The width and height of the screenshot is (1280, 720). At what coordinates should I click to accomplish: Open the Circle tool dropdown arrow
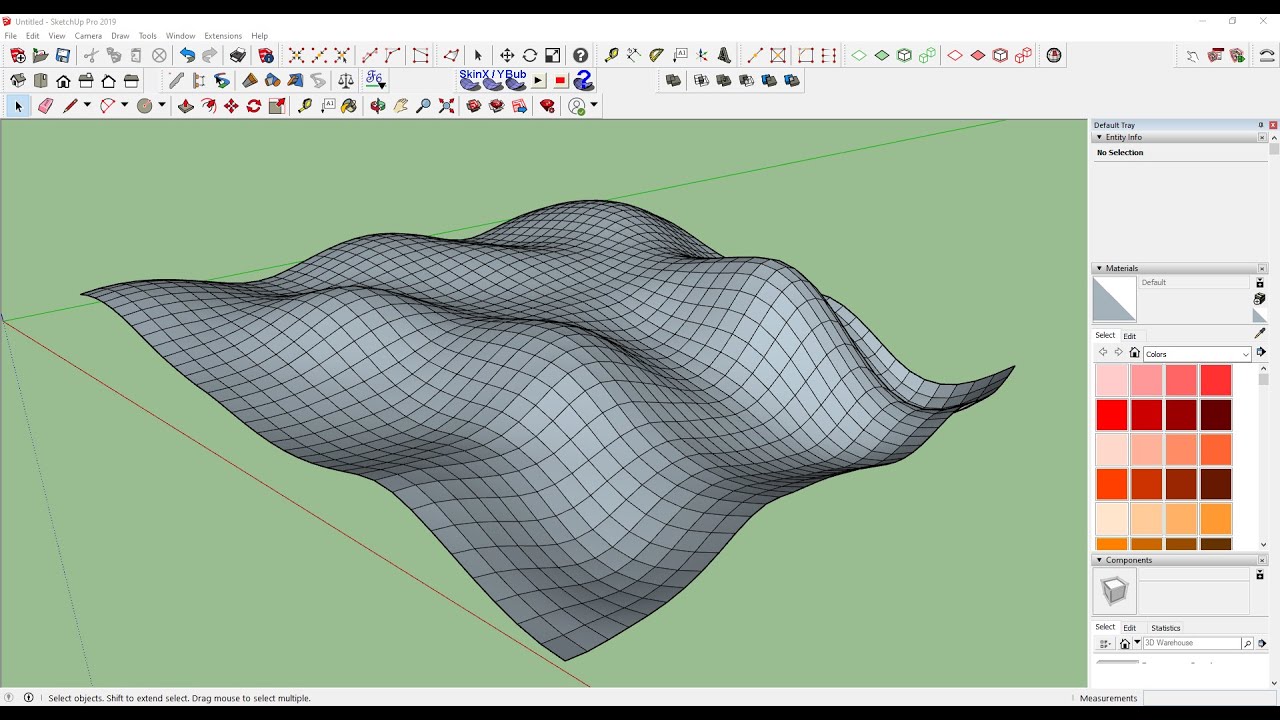[161, 106]
